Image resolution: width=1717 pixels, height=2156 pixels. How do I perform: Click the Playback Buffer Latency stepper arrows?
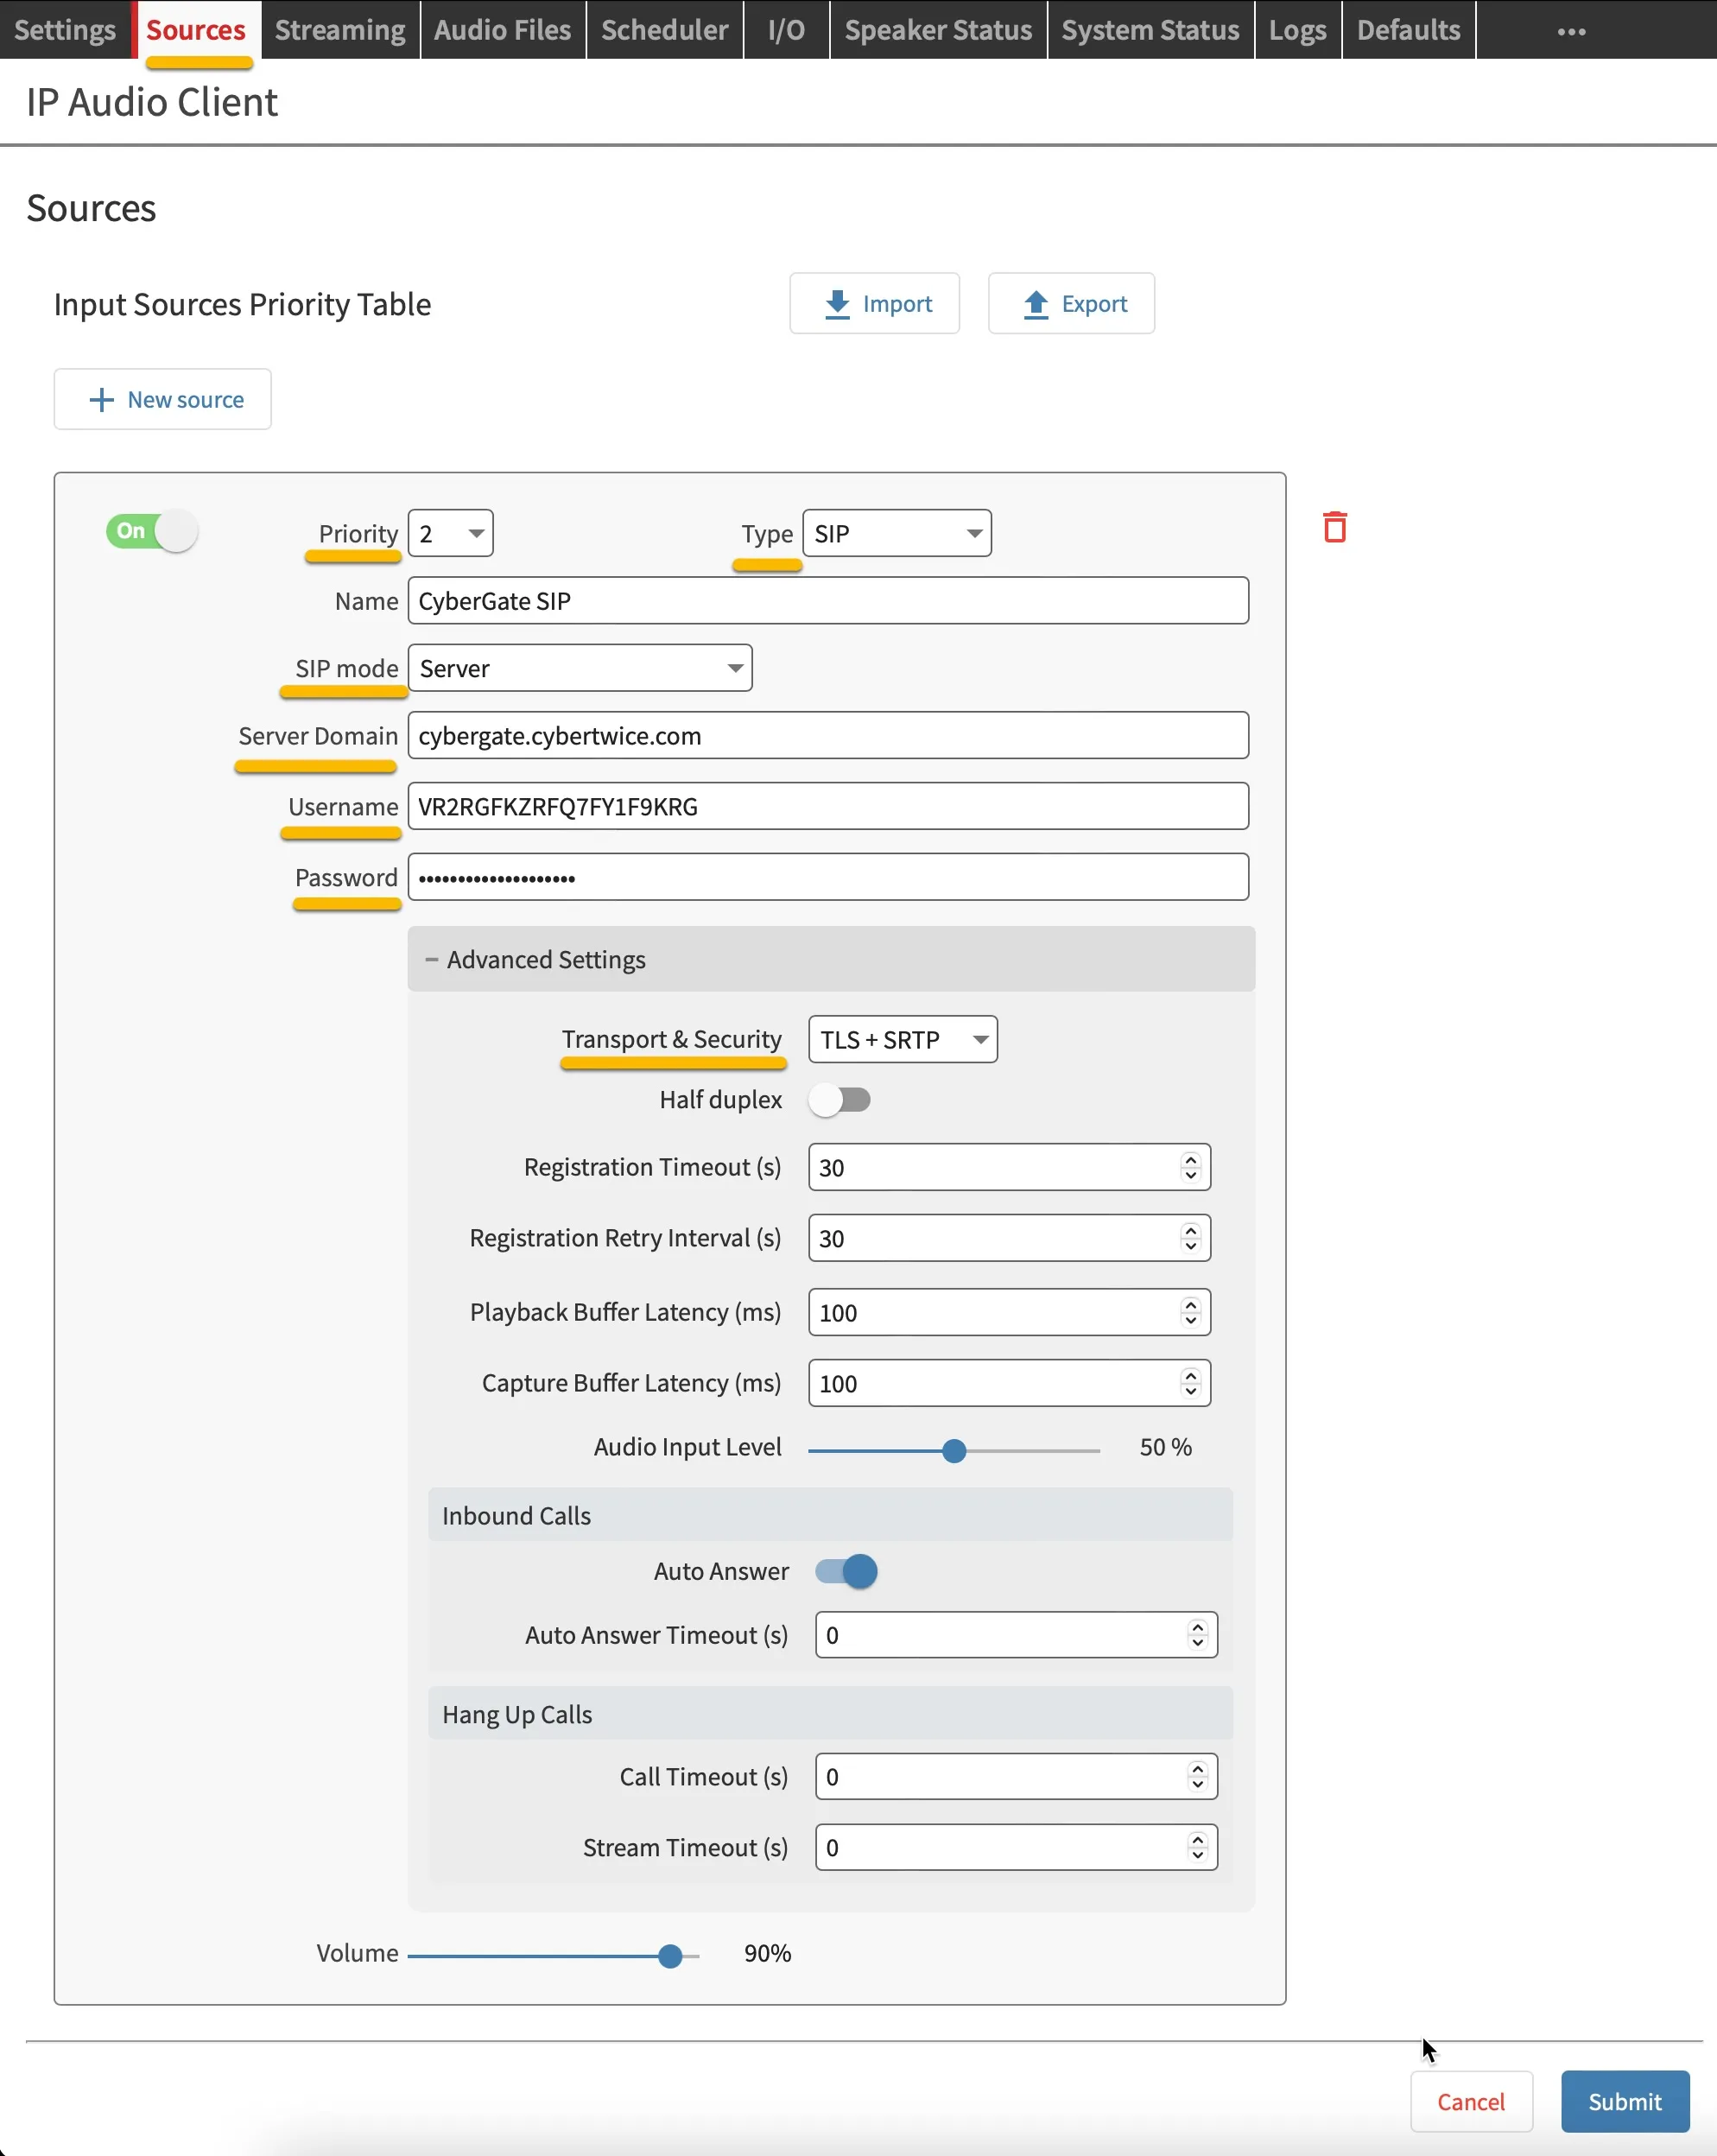1190,1312
